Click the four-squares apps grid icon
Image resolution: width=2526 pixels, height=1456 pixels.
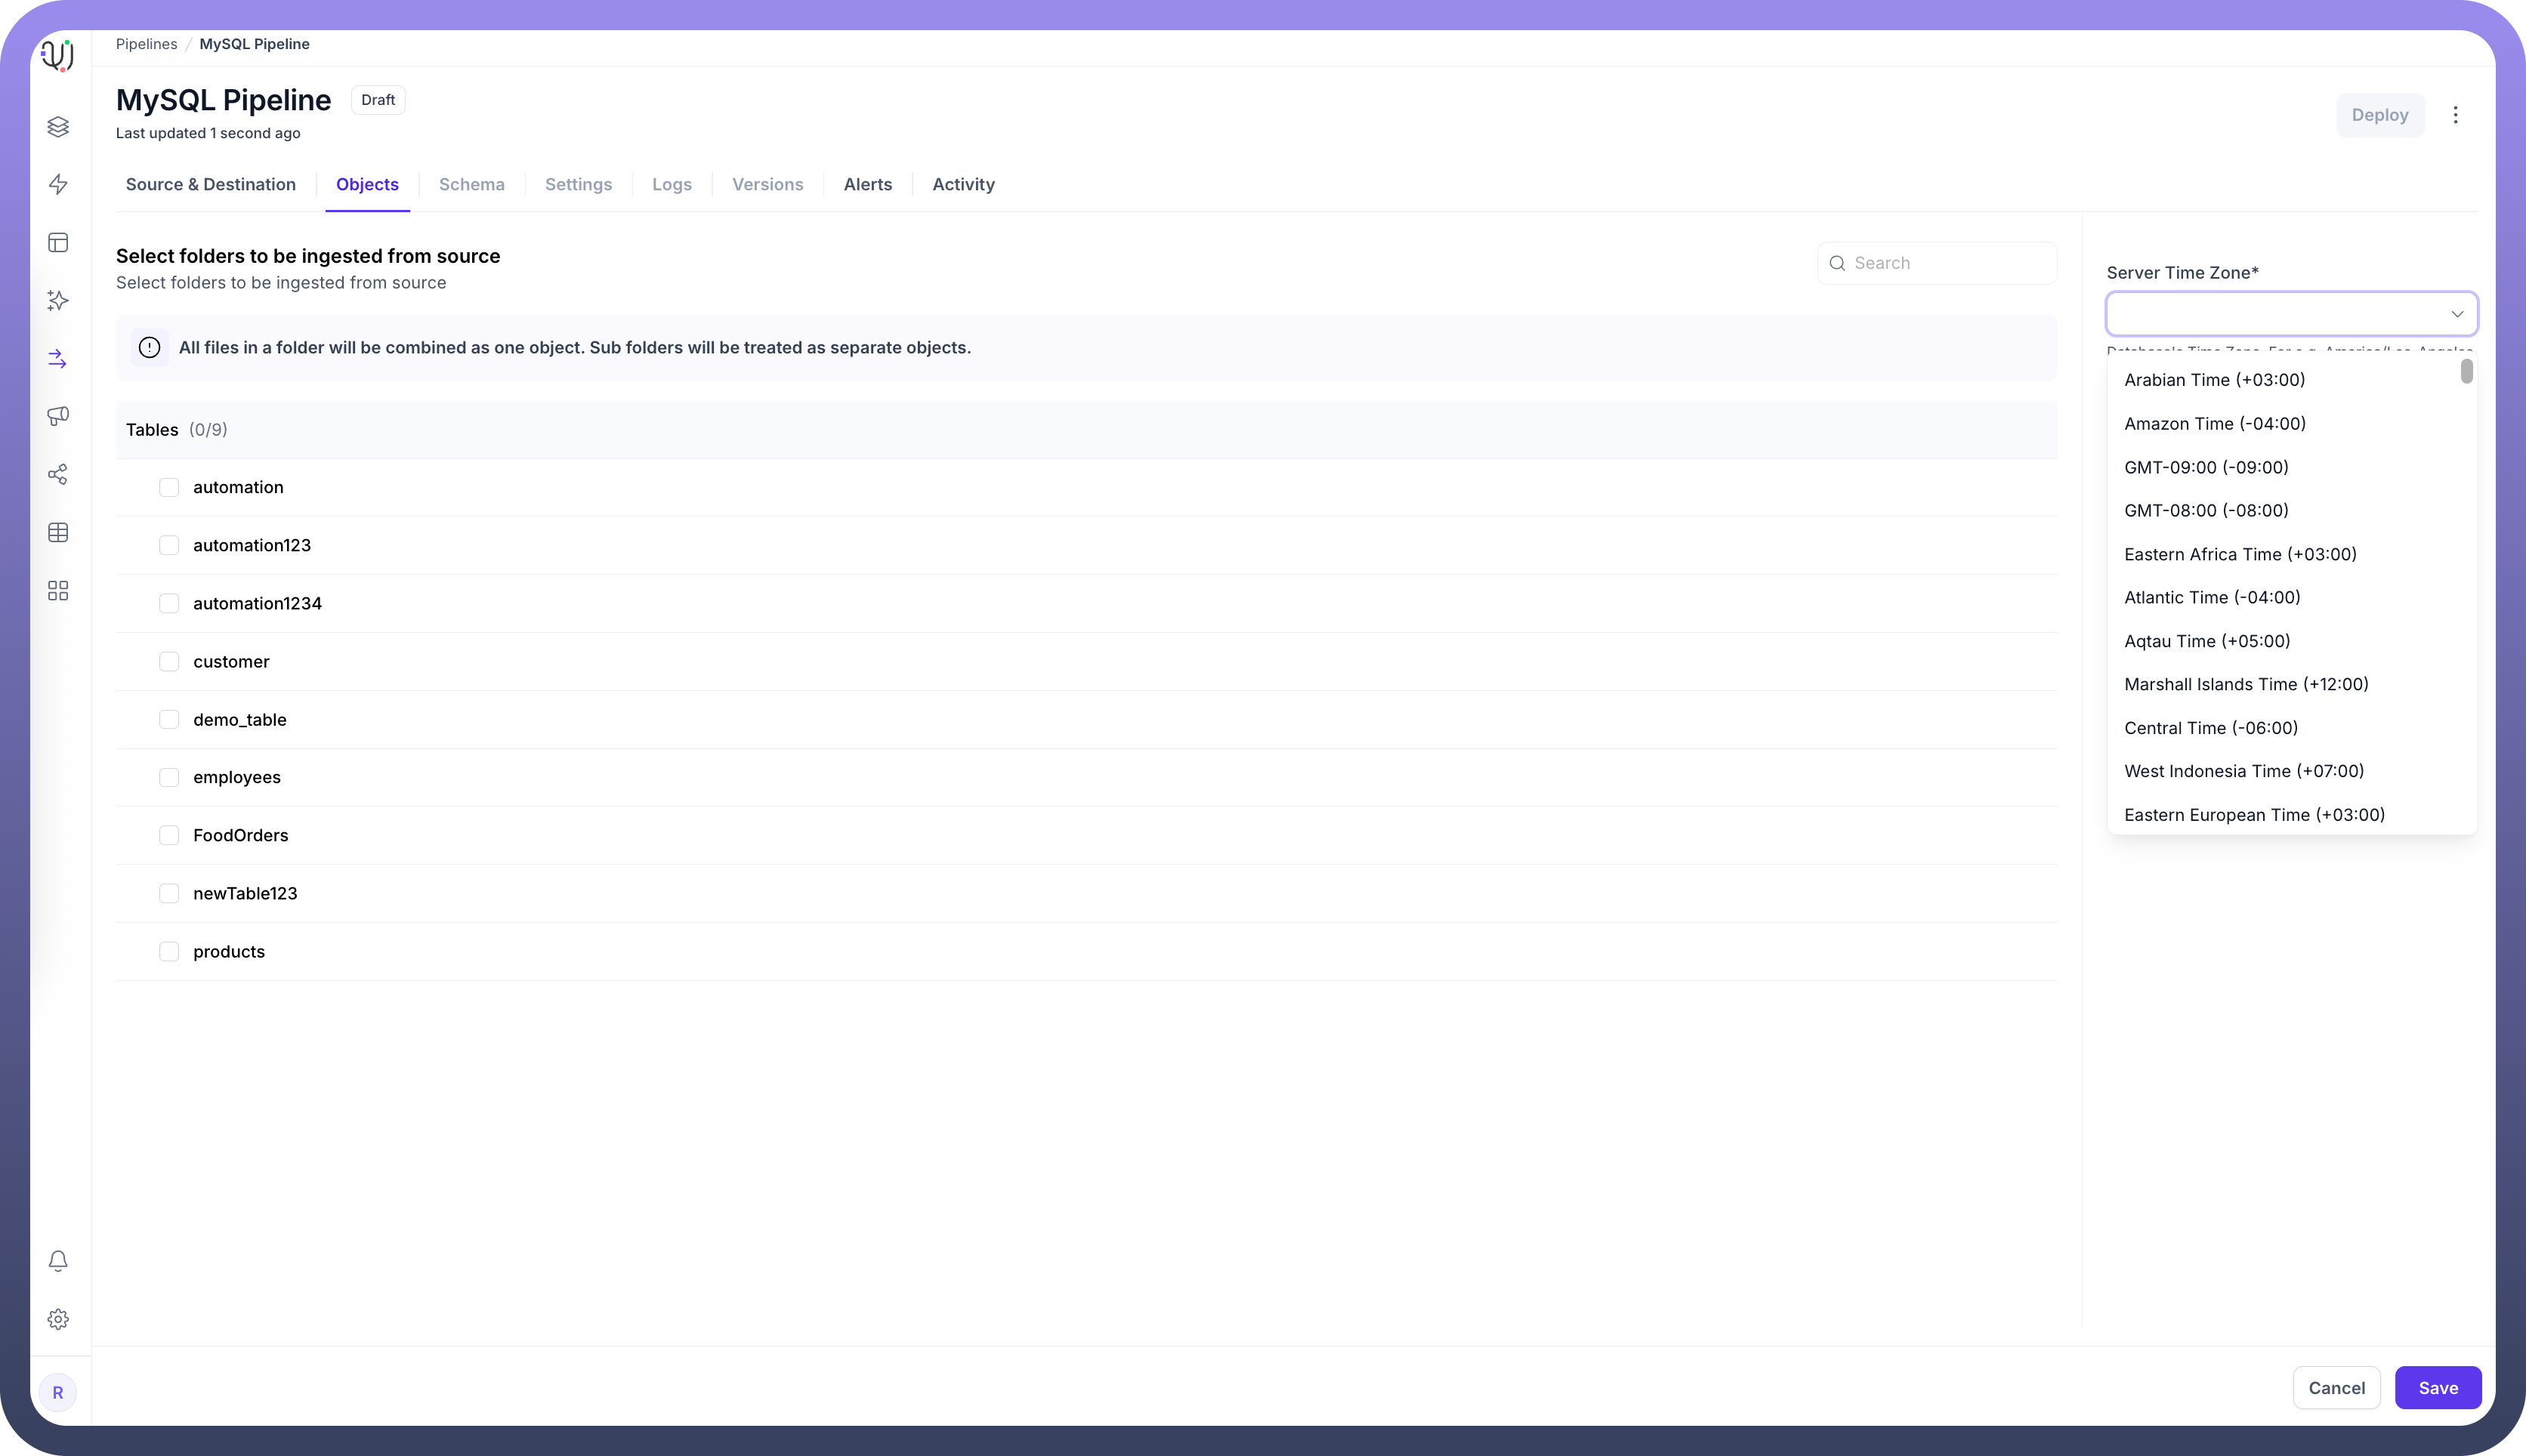tap(58, 591)
